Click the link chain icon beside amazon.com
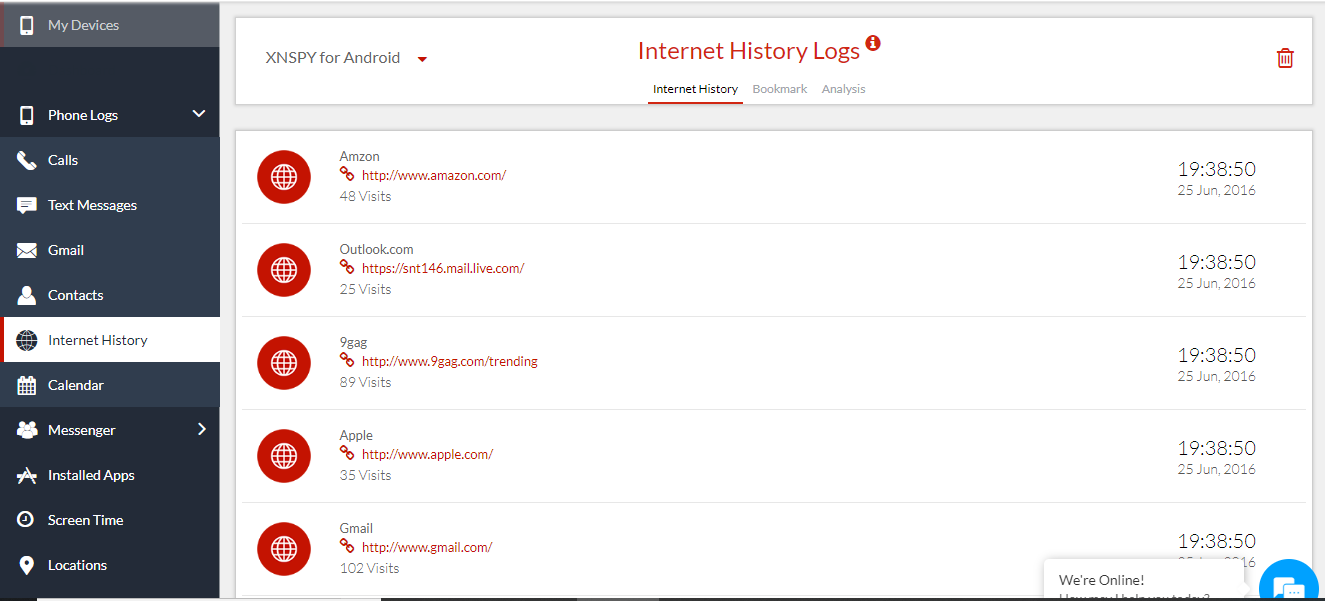Viewport: 1325px width, 601px height. 347,174
